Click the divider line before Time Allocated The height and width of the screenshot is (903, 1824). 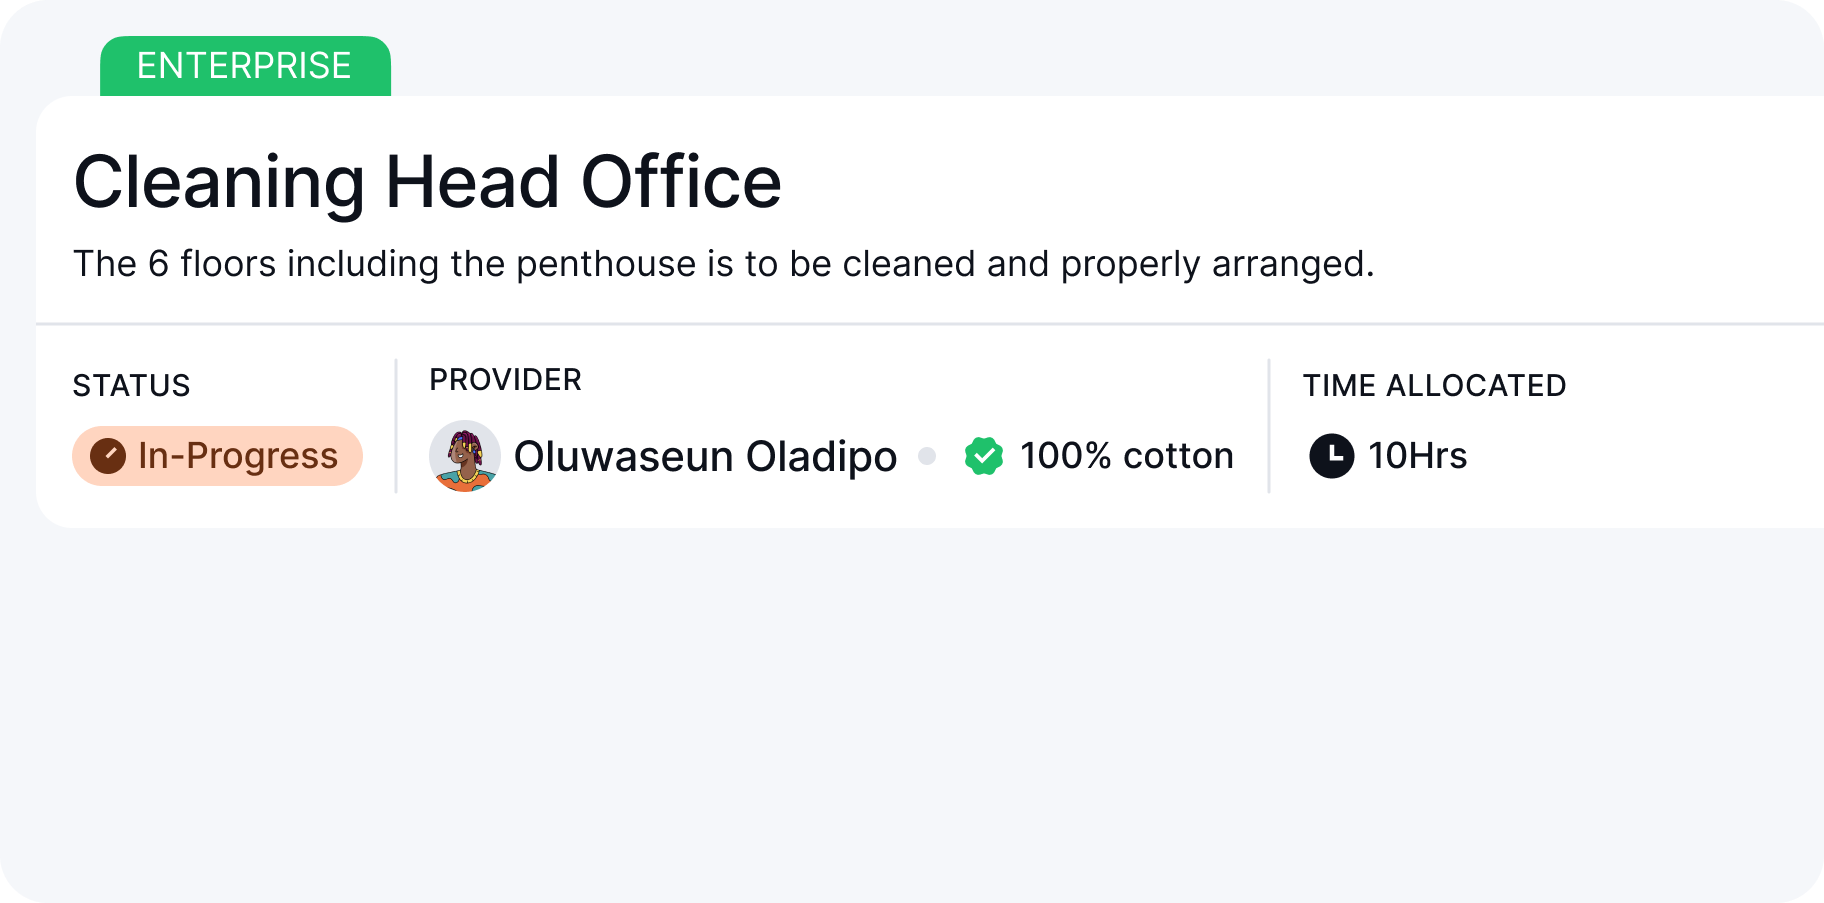tap(1269, 426)
